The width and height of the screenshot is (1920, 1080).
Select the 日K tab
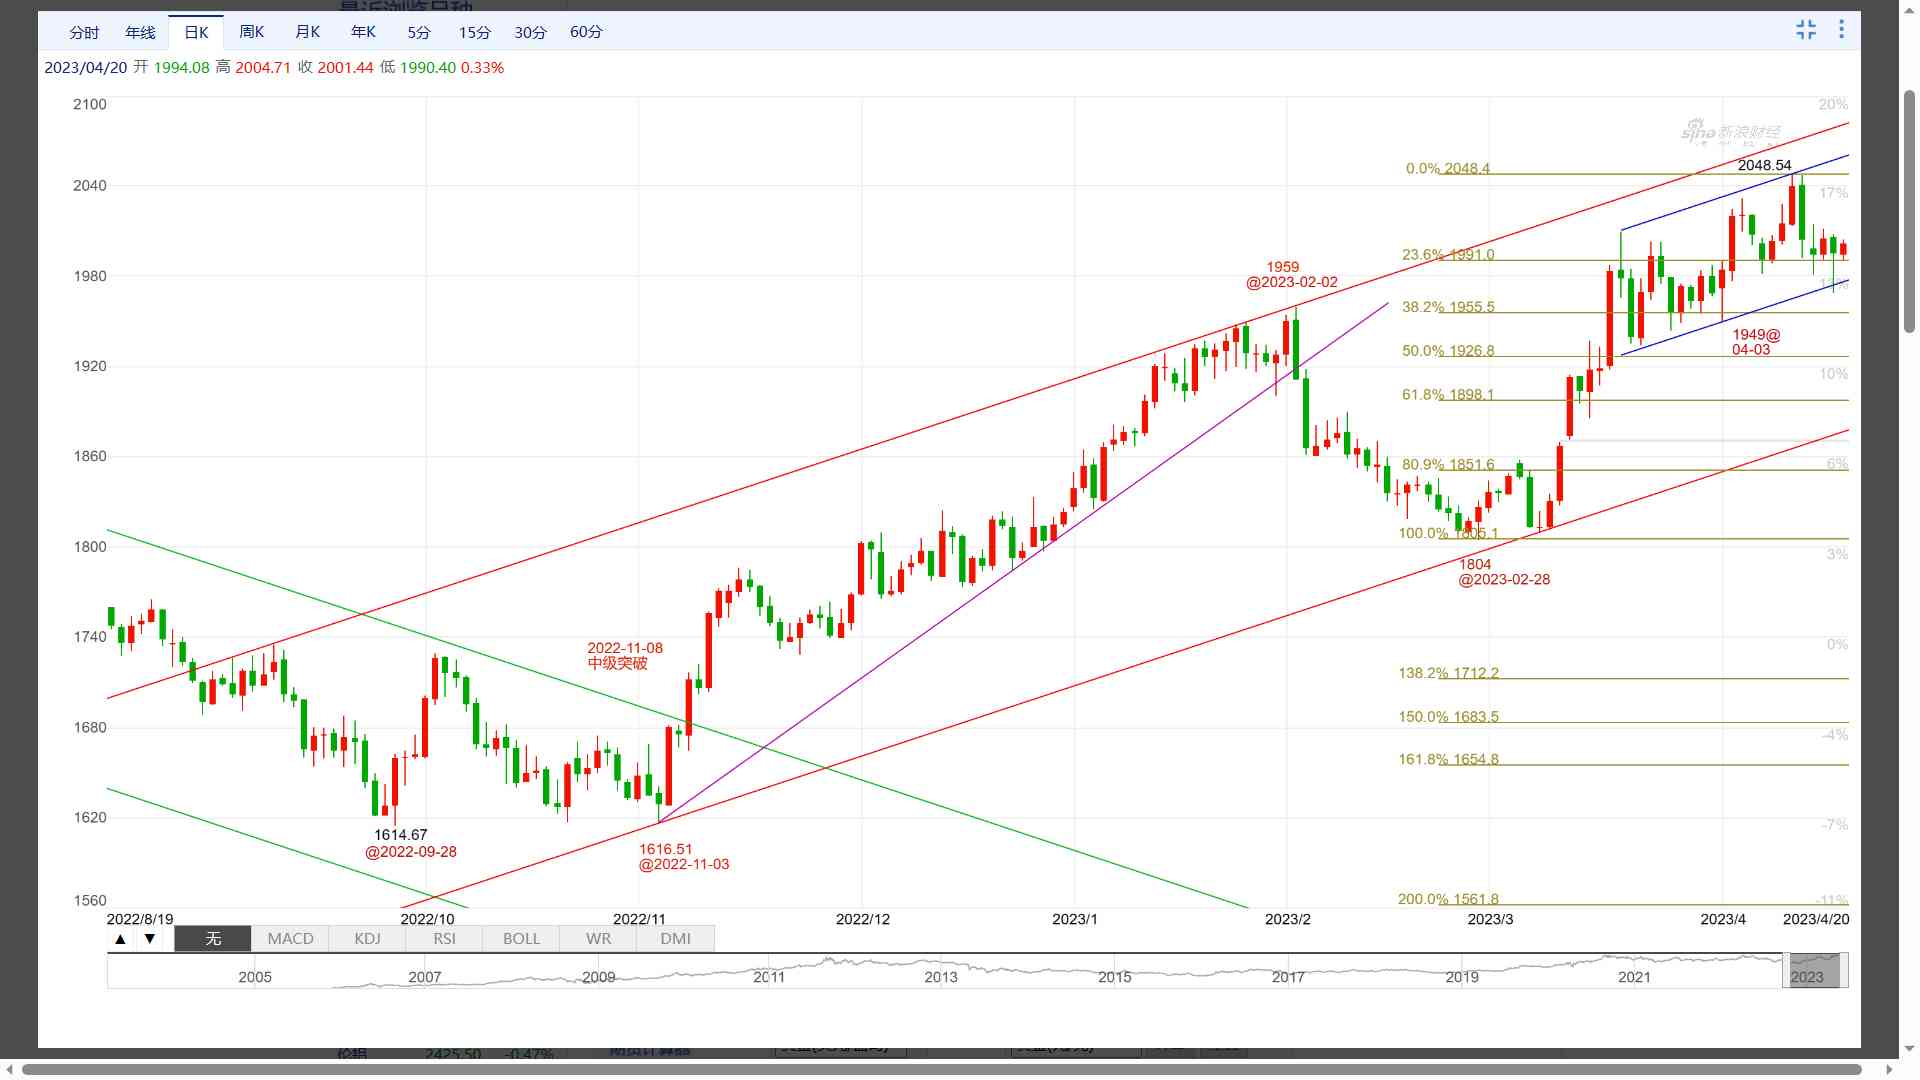coord(196,32)
